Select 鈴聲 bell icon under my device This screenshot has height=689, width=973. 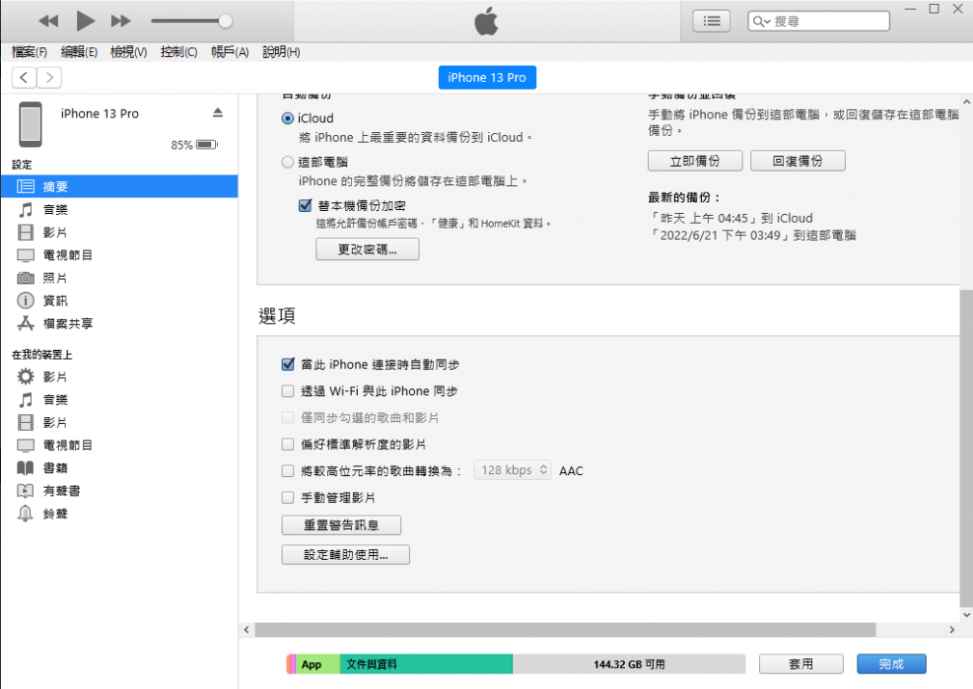(27, 514)
